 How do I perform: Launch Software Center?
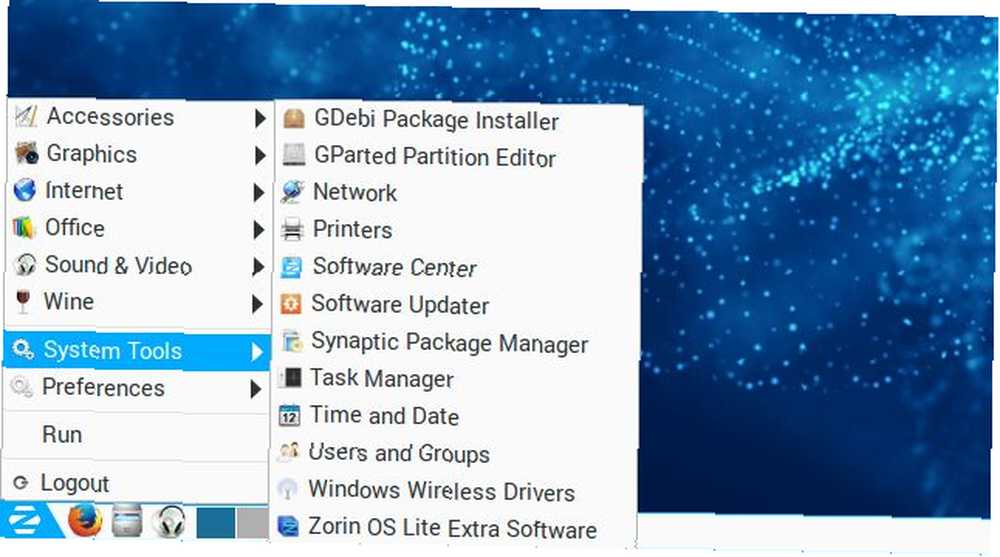(455, 267)
